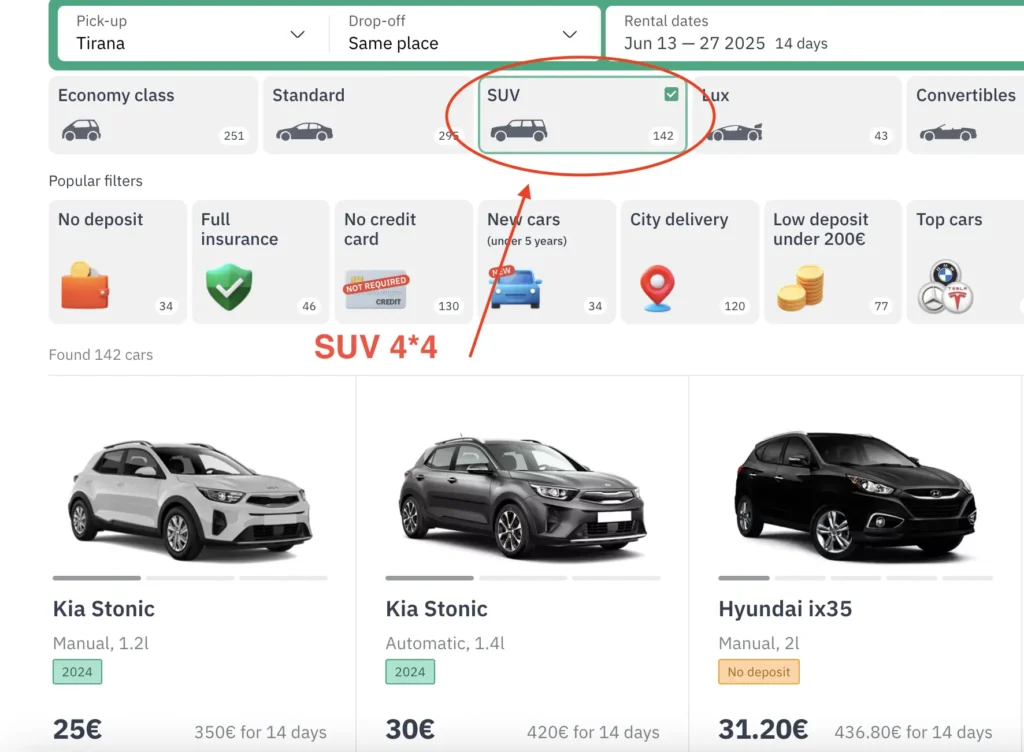Enable the No deposit filter
Screen dimensions: 1024x752
(118, 262)
